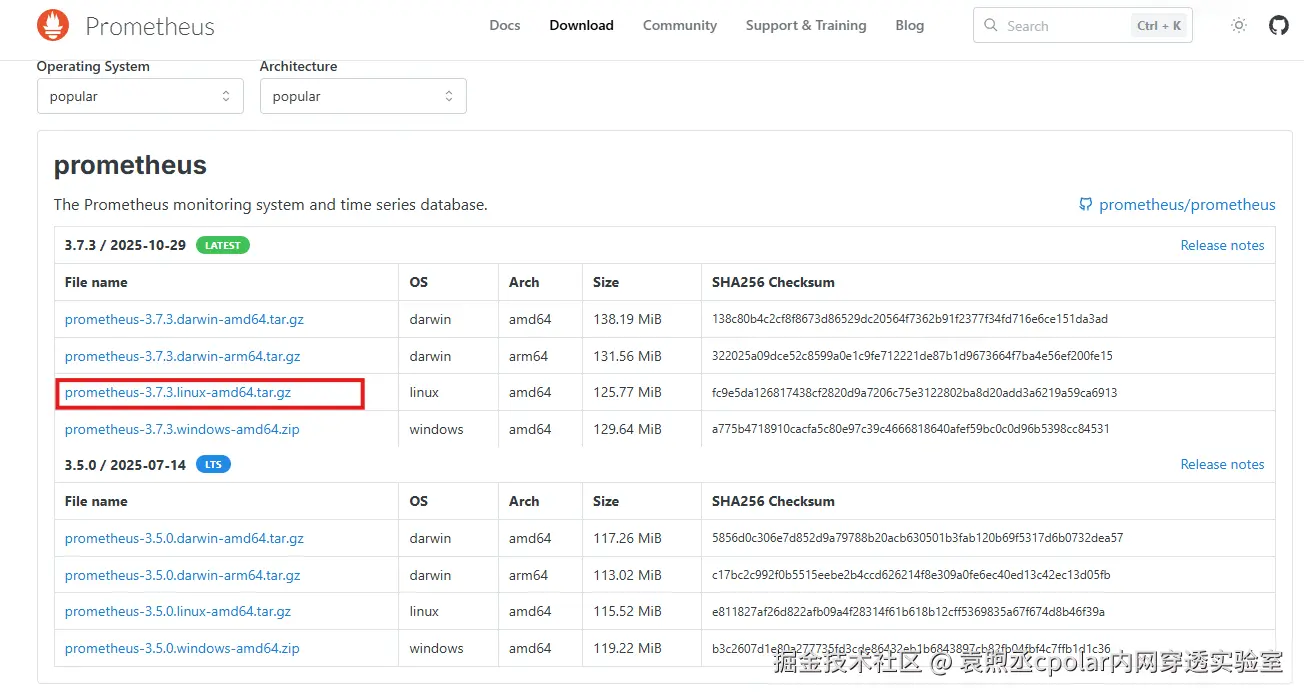Download prometheus-3.7.3.darwin-arm64.tar.gz

pyautogui.click(x=183, y=356)
